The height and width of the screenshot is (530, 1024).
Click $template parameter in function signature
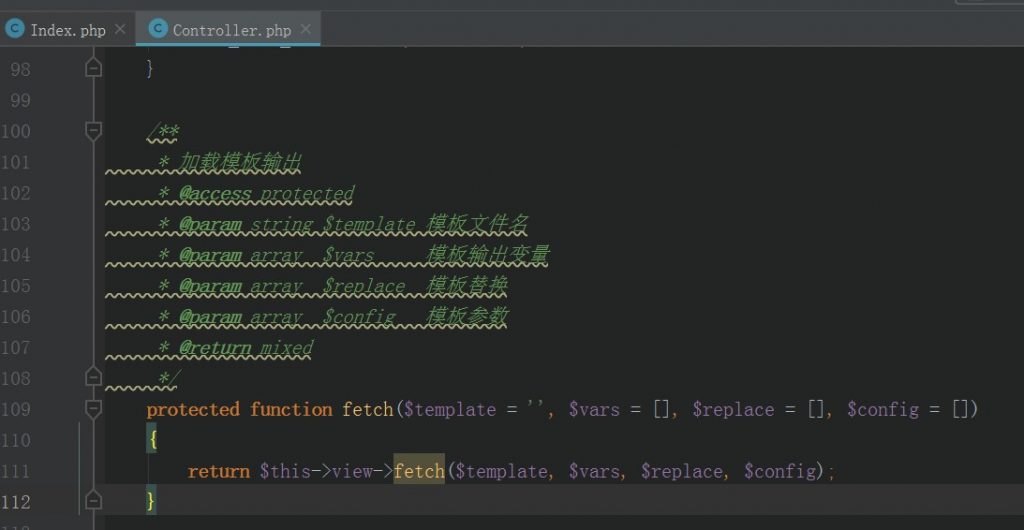449,410
